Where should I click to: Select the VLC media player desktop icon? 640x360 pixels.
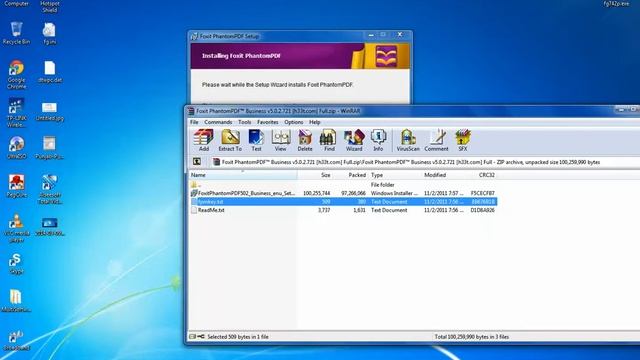(x=16, y=229)
